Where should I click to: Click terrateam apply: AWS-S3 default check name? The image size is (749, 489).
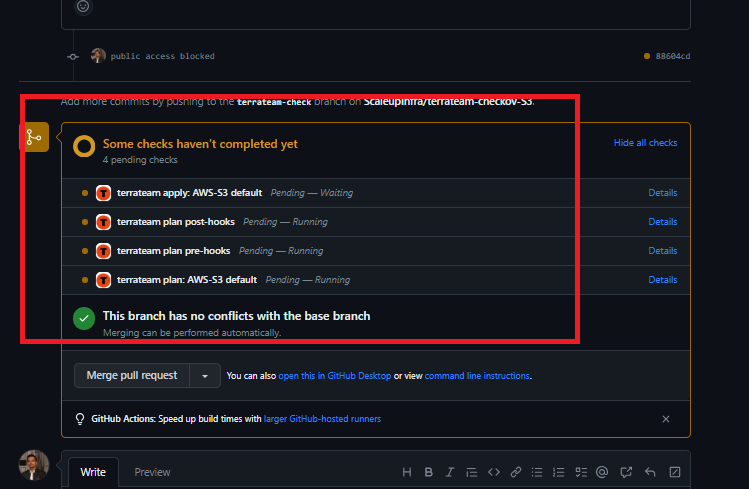click(190, 193)
